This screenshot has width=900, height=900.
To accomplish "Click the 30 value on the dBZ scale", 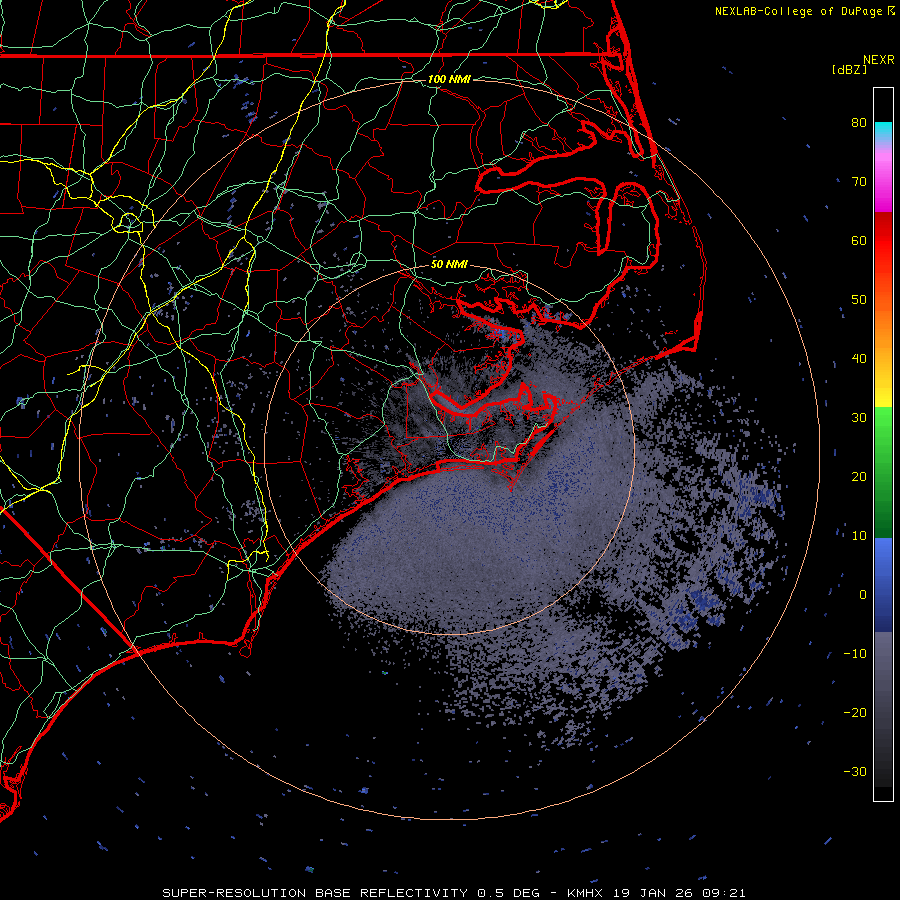I will pos(859,418).
